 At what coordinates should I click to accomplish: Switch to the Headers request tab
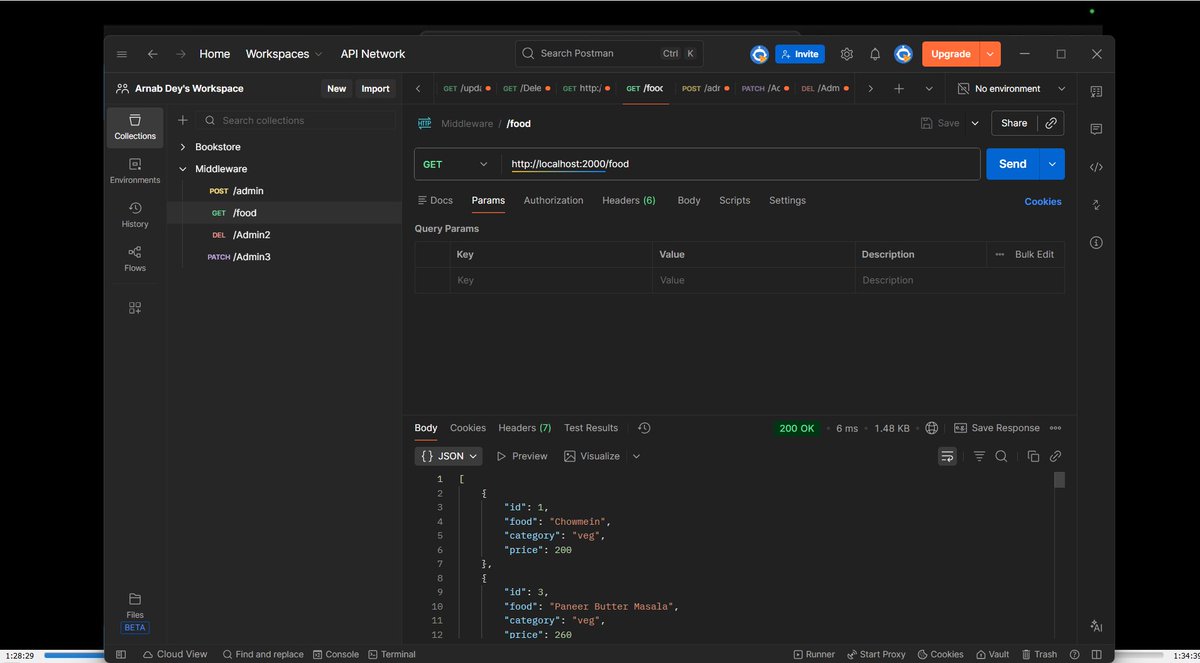tap(628, 200)
